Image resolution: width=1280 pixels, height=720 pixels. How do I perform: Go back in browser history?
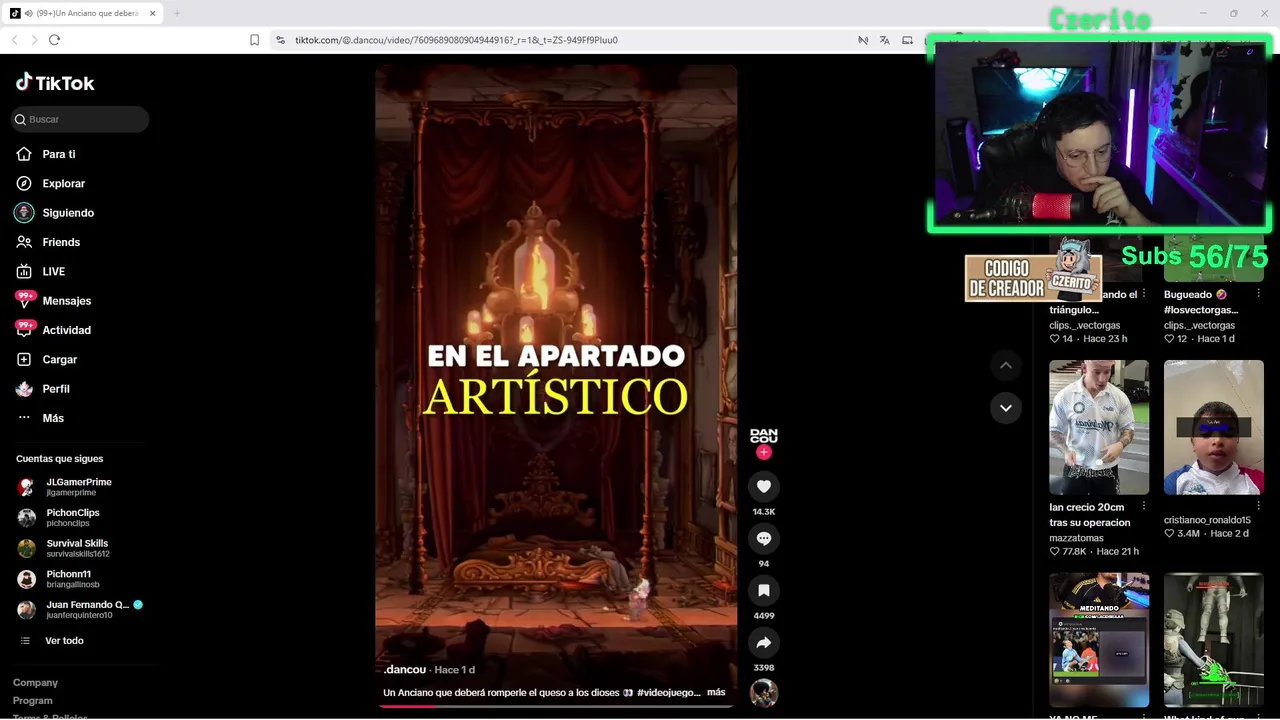[x=14, y=40]
